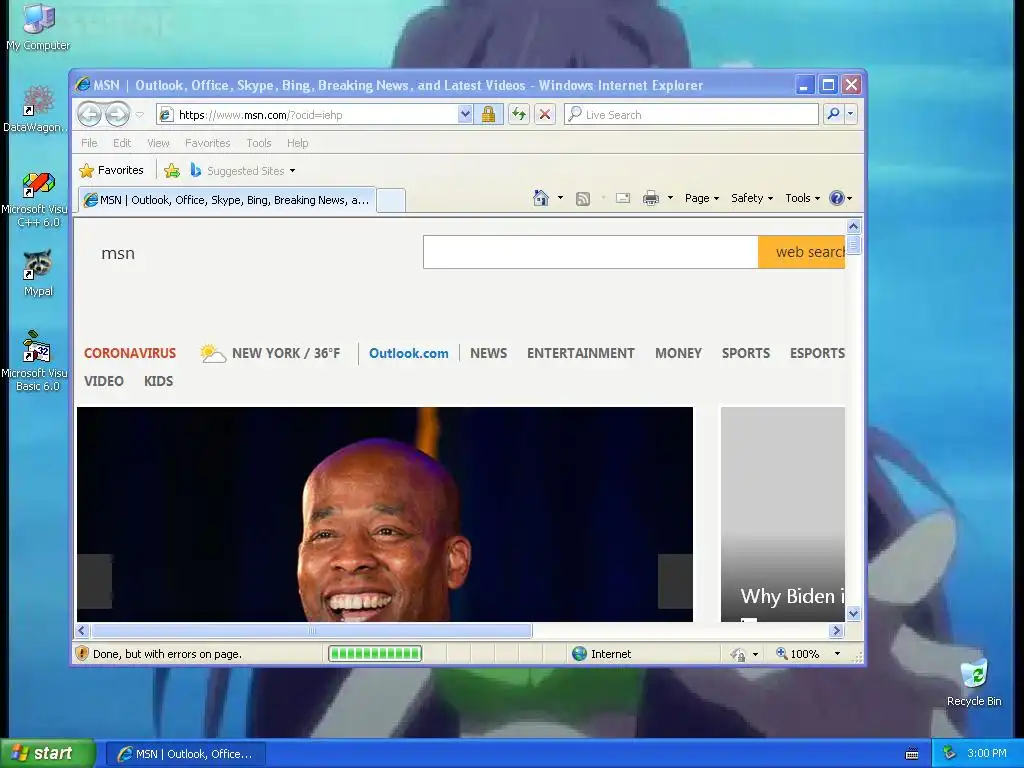The width and height of the screenshot is (1024, 768).
Task: Click the error warning shield icon in status bar
Action: (82, 654)
